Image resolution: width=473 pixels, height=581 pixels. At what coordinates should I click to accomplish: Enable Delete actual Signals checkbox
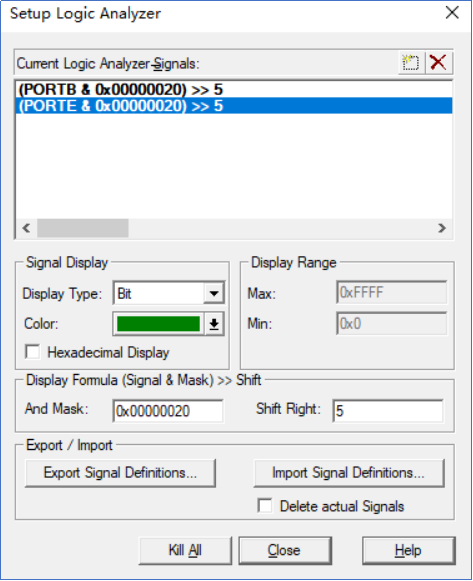265,506
